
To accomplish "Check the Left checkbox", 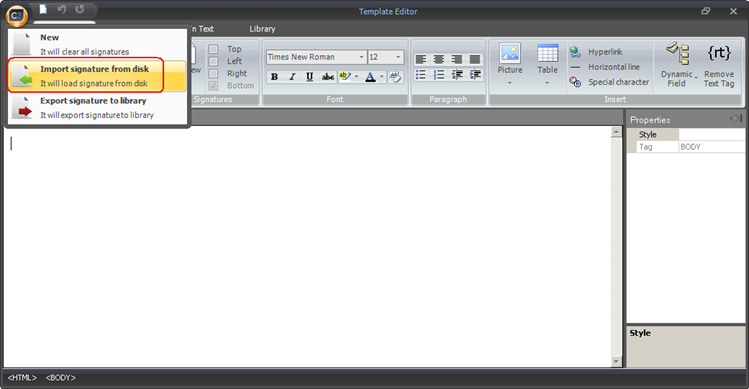I will [x=214, y=61].
